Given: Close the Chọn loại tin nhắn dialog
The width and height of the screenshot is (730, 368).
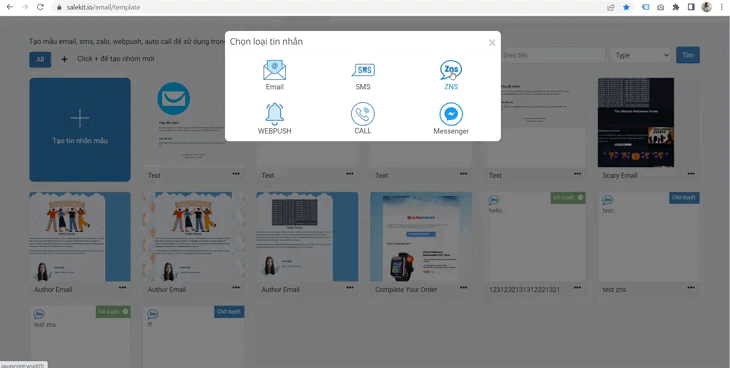Looking at the screenshot, I should click(x=492, y=43).
